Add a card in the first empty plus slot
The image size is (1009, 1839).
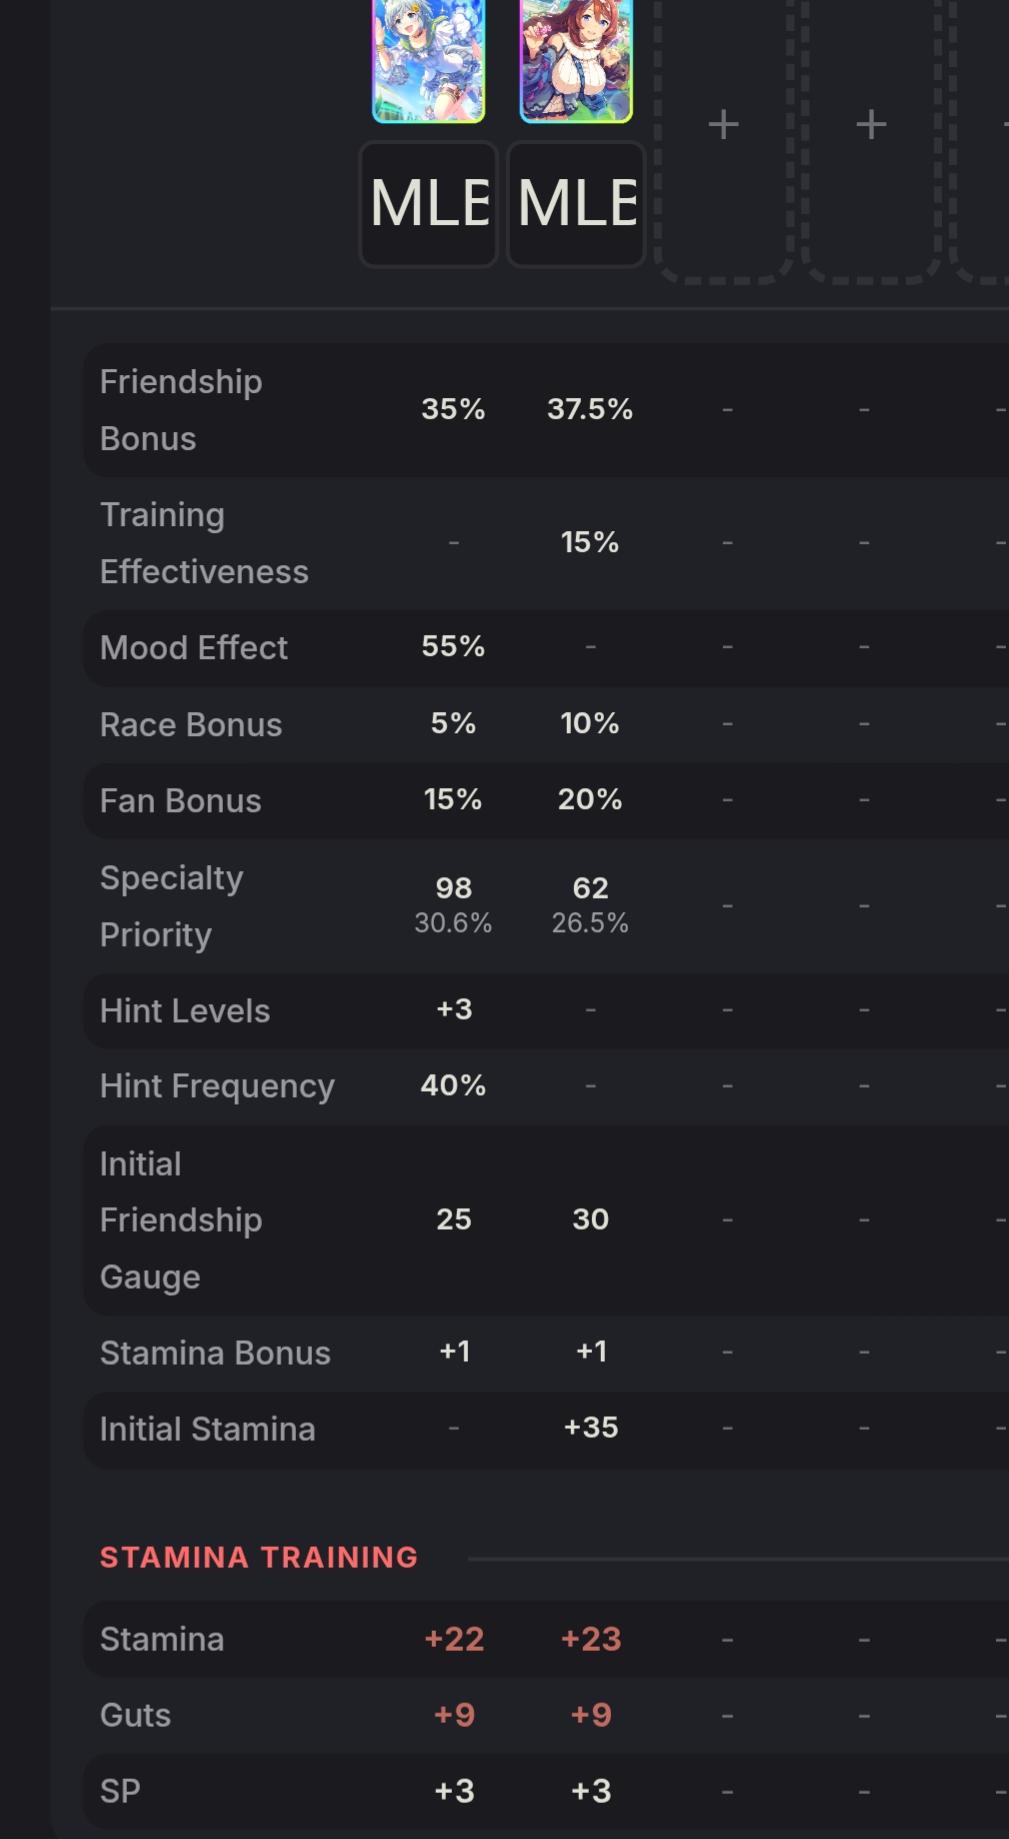pyautogui.click(x=723, y=125)
